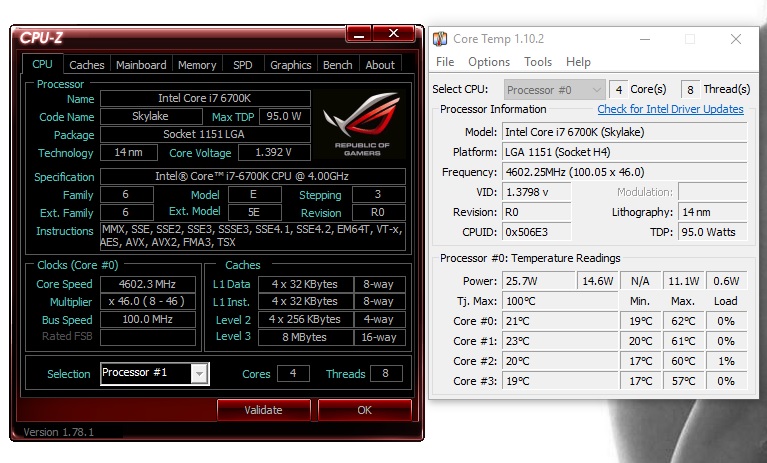Open the Options menu in Core Temp

489,62
